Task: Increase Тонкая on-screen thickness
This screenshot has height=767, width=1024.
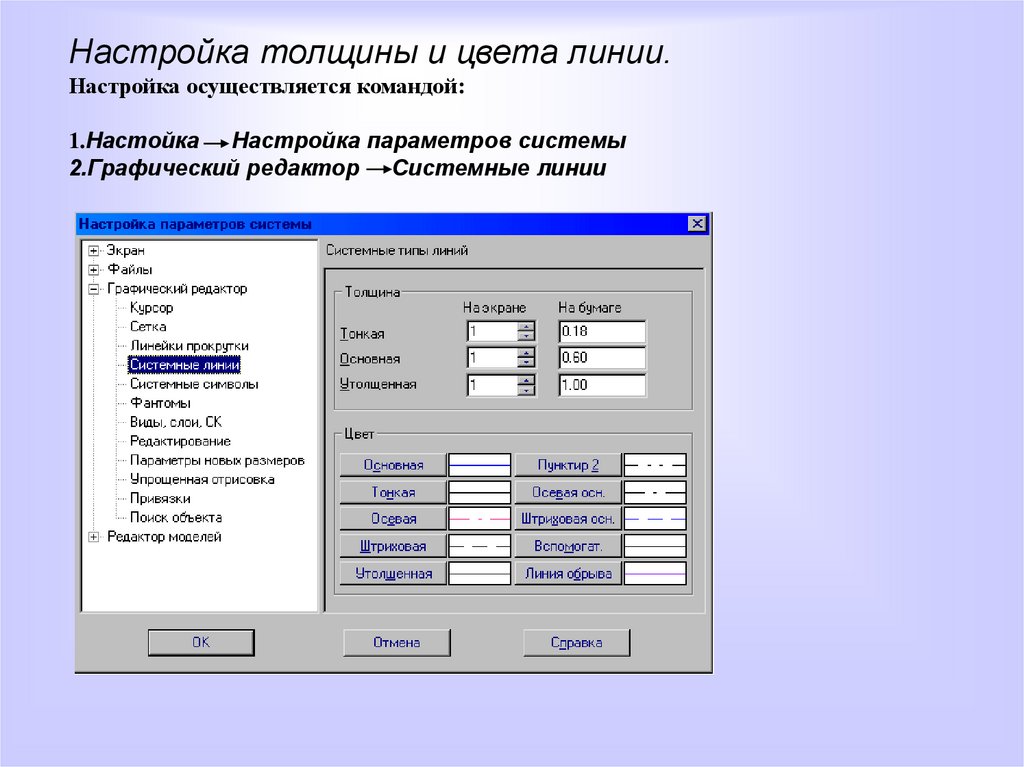Action: 526,327
